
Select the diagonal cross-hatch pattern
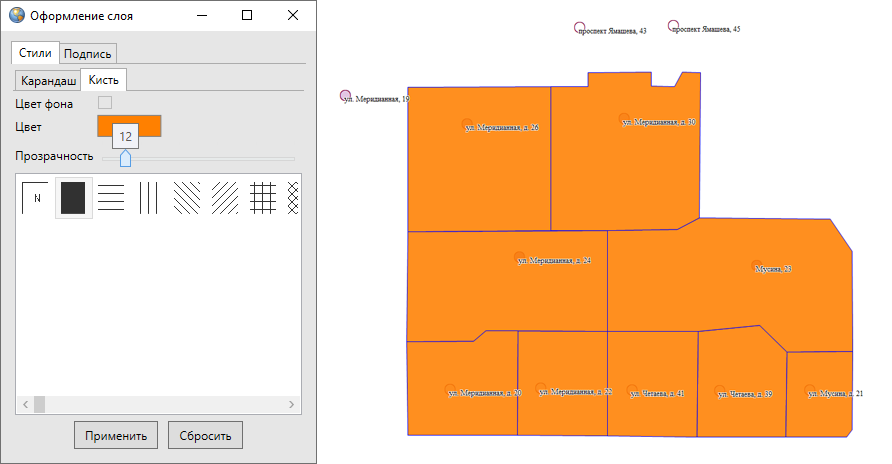pos(293,198)
